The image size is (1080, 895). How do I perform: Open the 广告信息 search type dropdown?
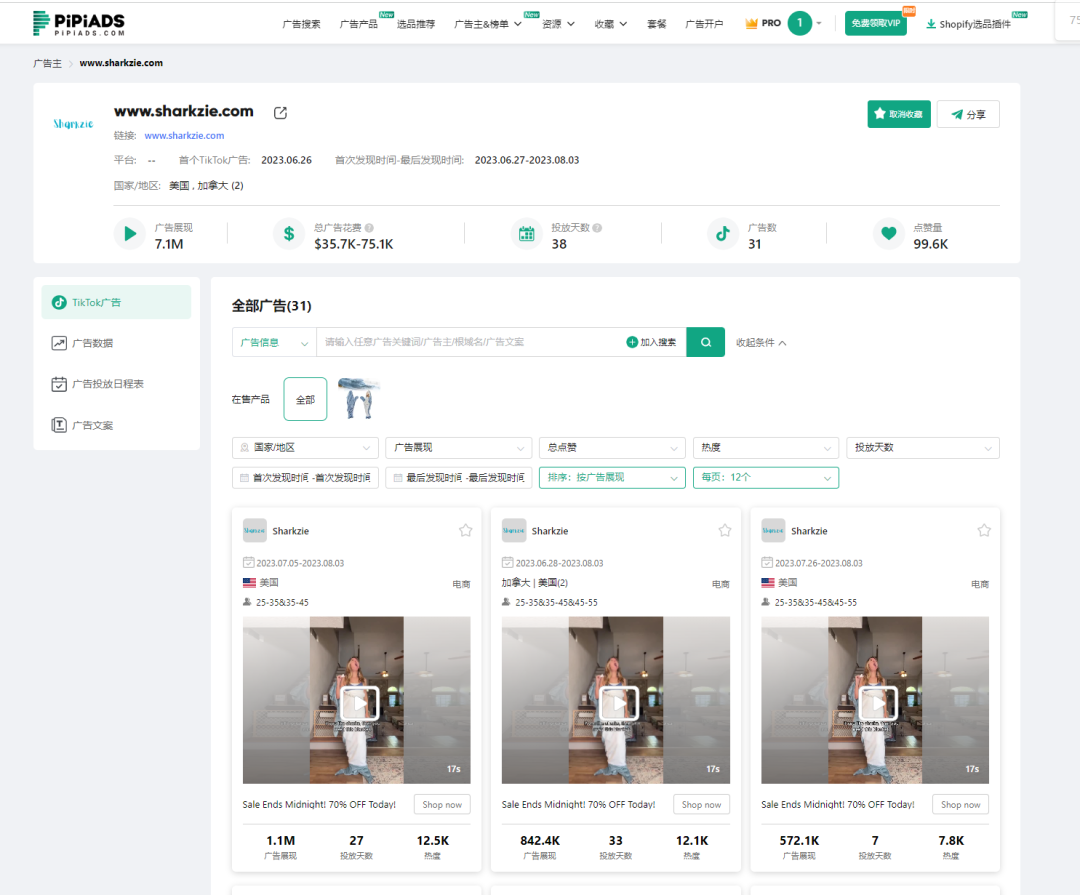tap(274, 342)
